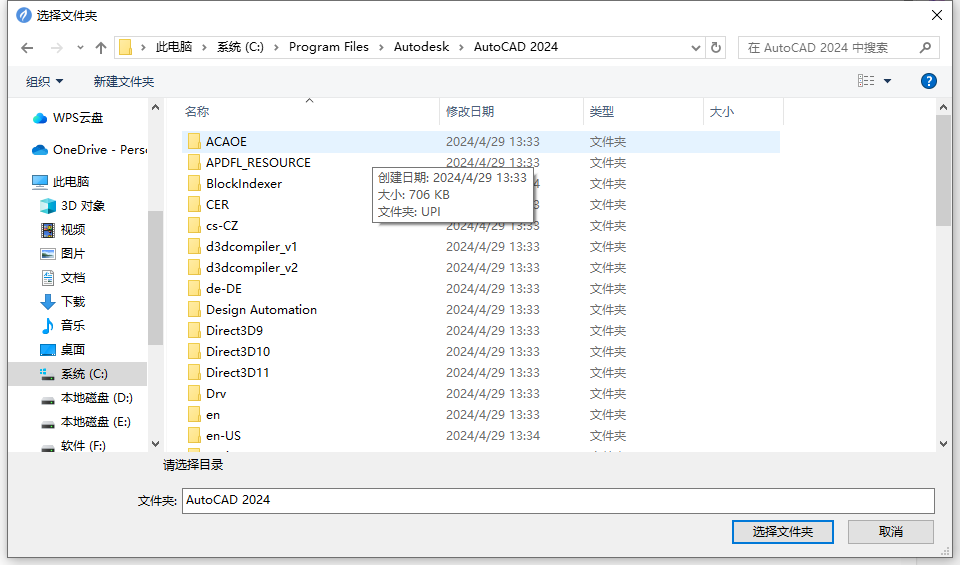960x565 pixels.
Task: Open 音乐 folder in sidebar
Action: [x=73, y=326]
